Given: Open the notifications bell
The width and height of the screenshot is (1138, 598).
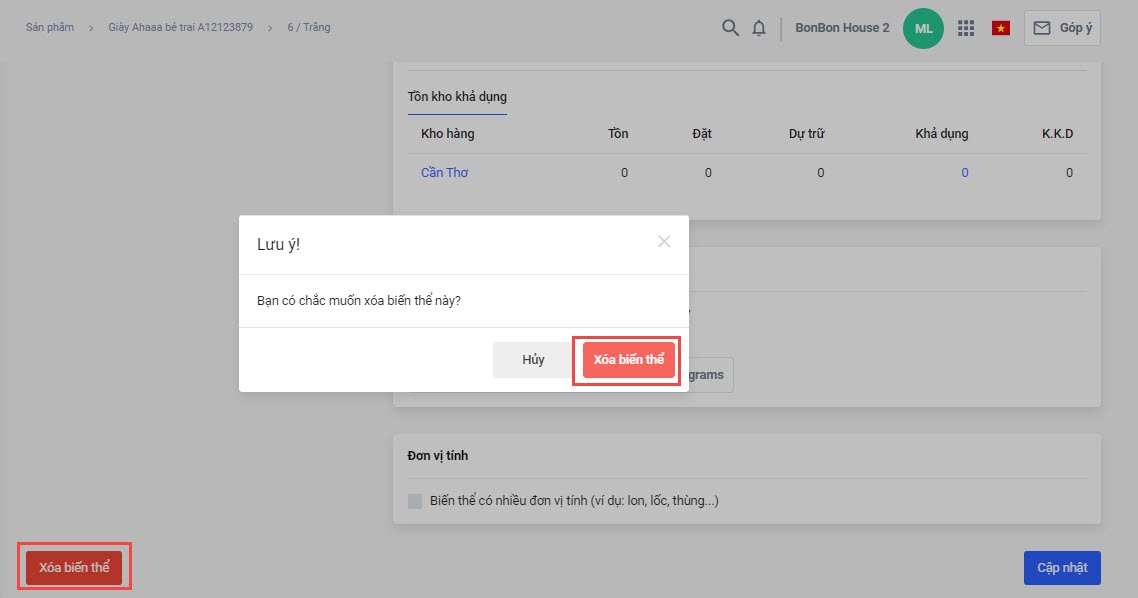Looking at the screenshot, I should pos(758,28).
